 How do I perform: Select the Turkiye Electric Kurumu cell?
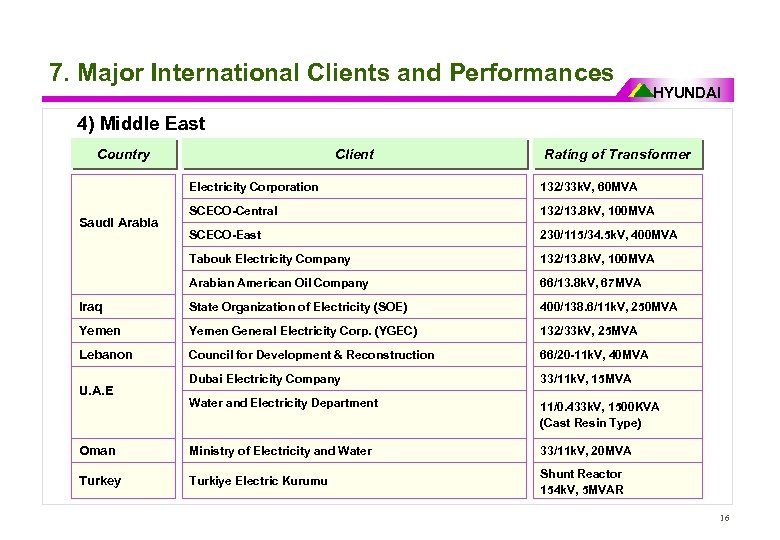354,481
